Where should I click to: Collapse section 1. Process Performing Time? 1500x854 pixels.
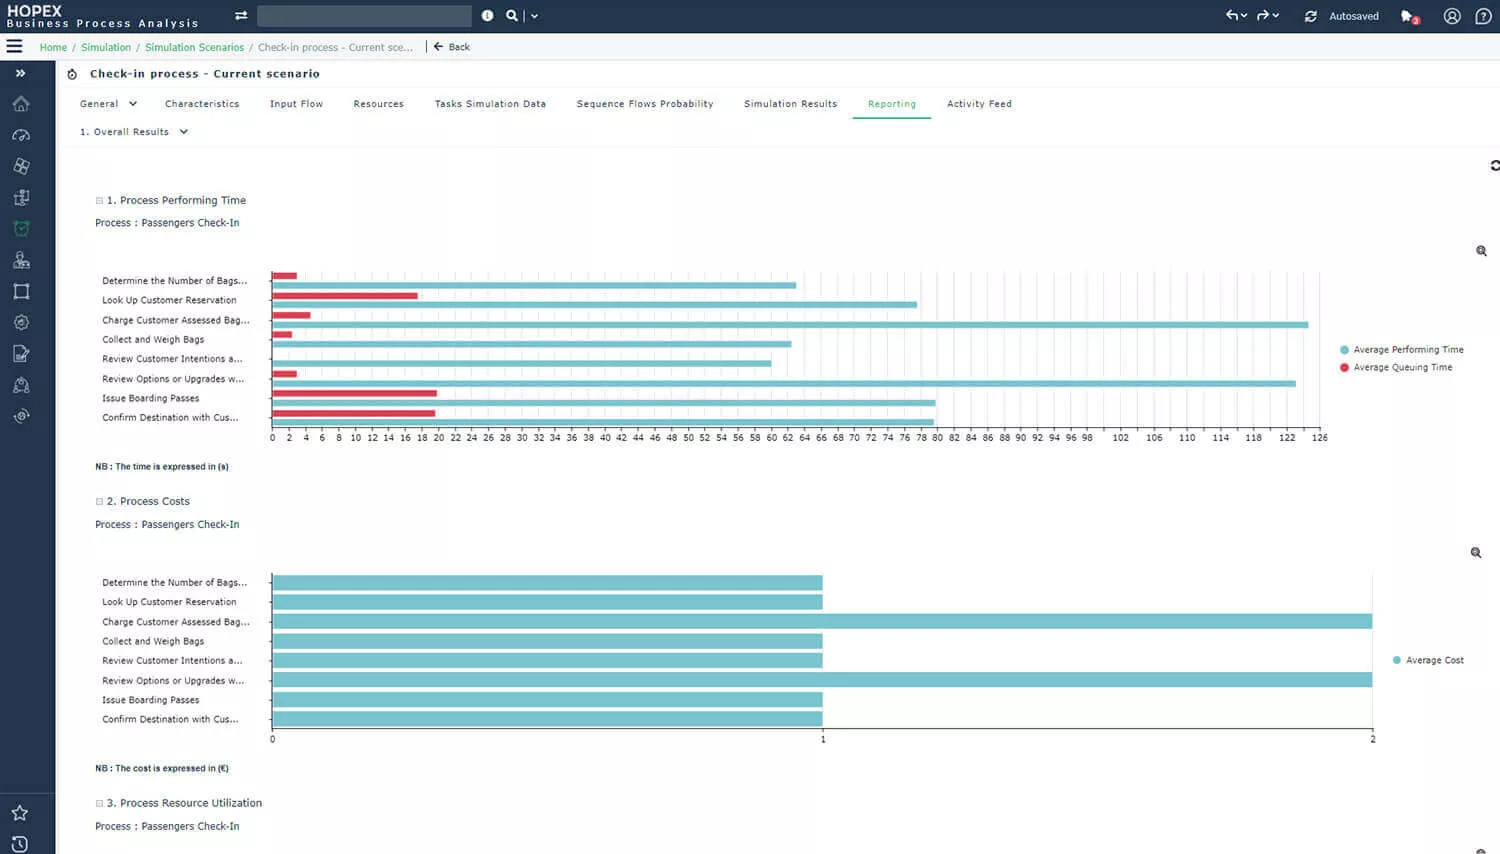point(99,200)
